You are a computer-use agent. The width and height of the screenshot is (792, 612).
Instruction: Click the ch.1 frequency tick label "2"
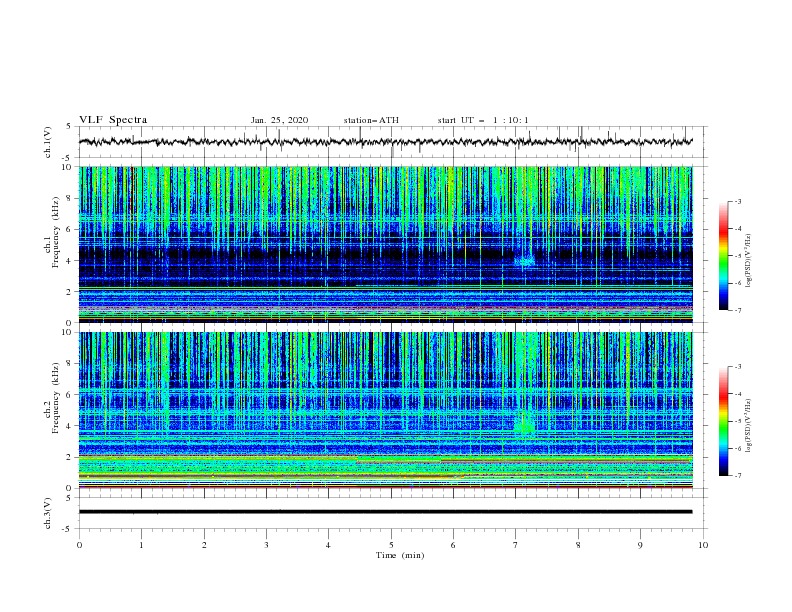[x=70, y=291]
